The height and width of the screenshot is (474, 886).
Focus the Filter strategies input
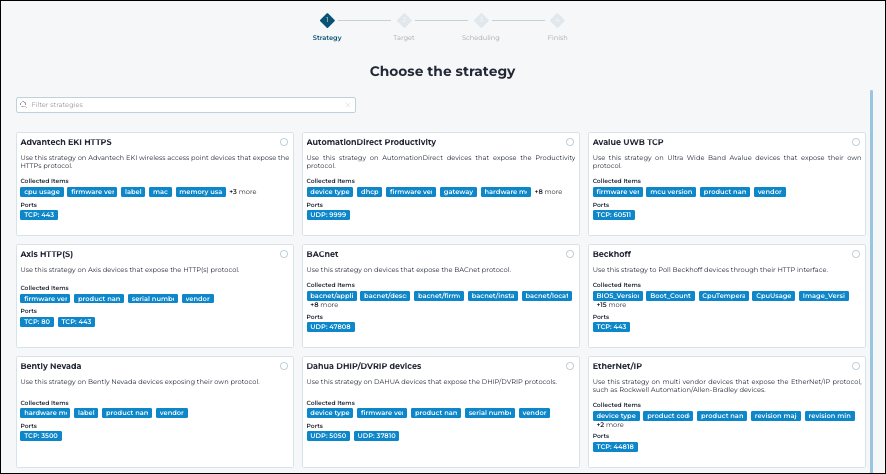tap(186, 105)
